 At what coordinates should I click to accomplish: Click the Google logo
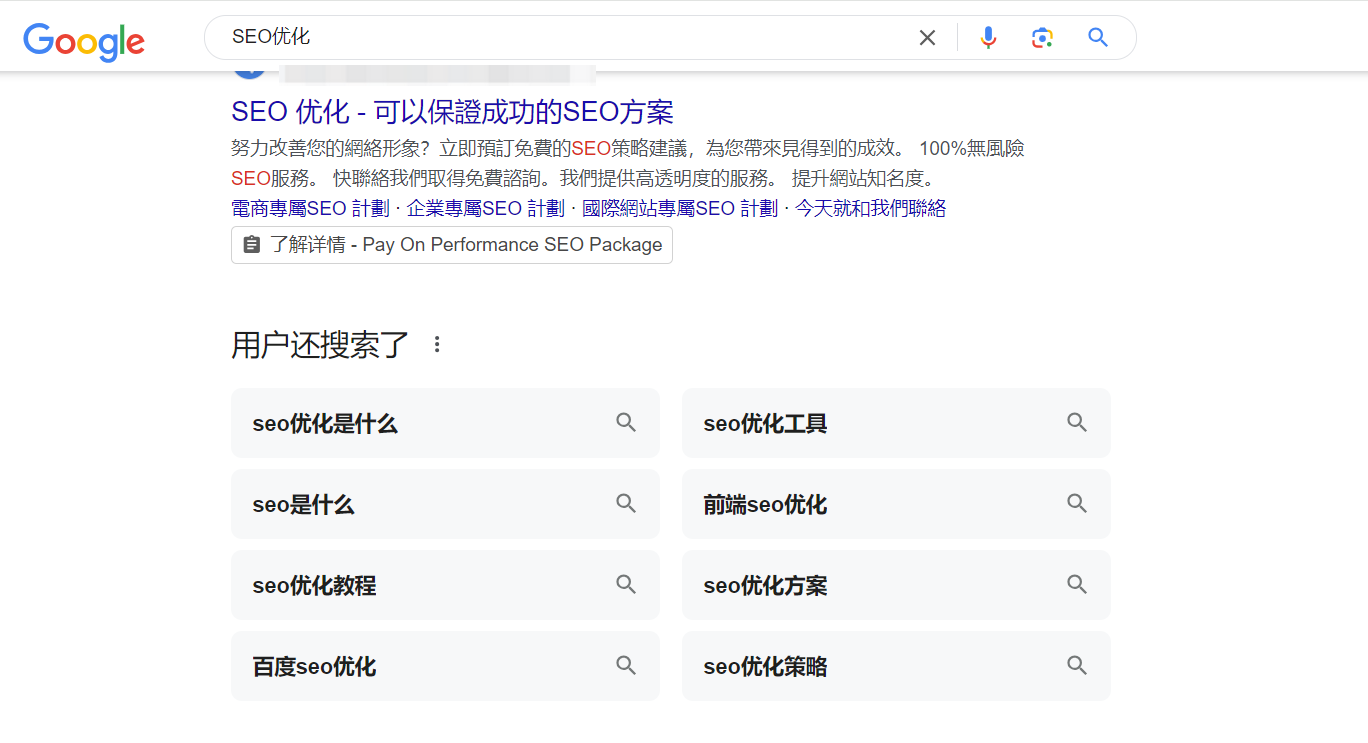[84, 40]
